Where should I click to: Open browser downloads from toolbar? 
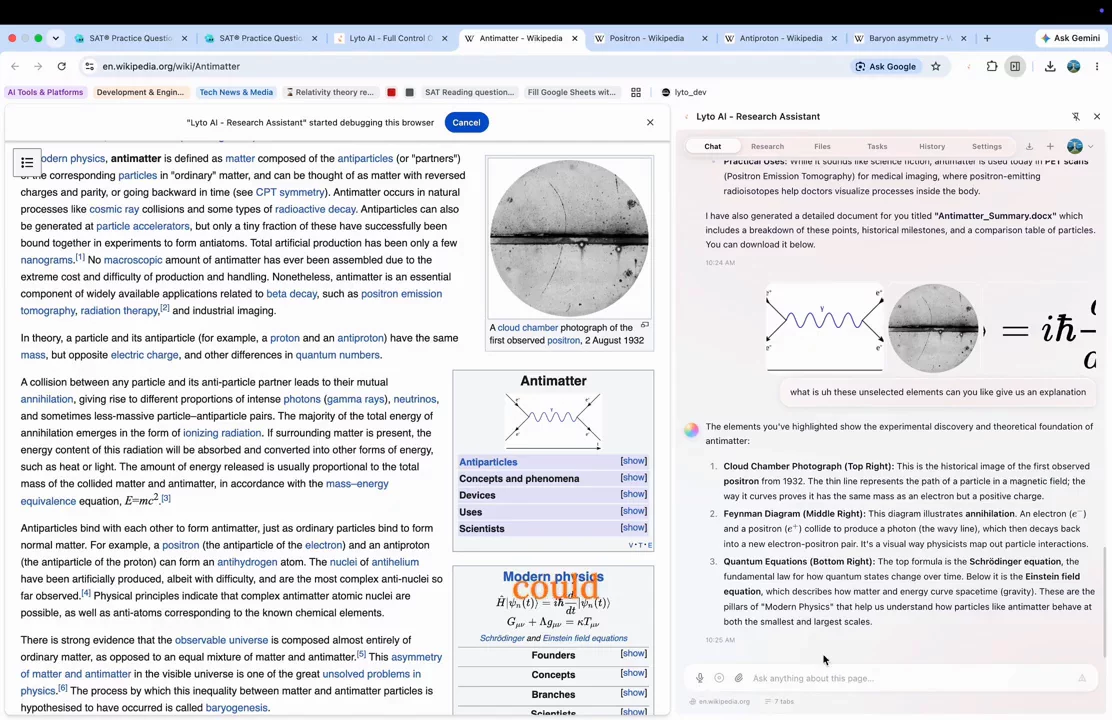[1050, 66]
